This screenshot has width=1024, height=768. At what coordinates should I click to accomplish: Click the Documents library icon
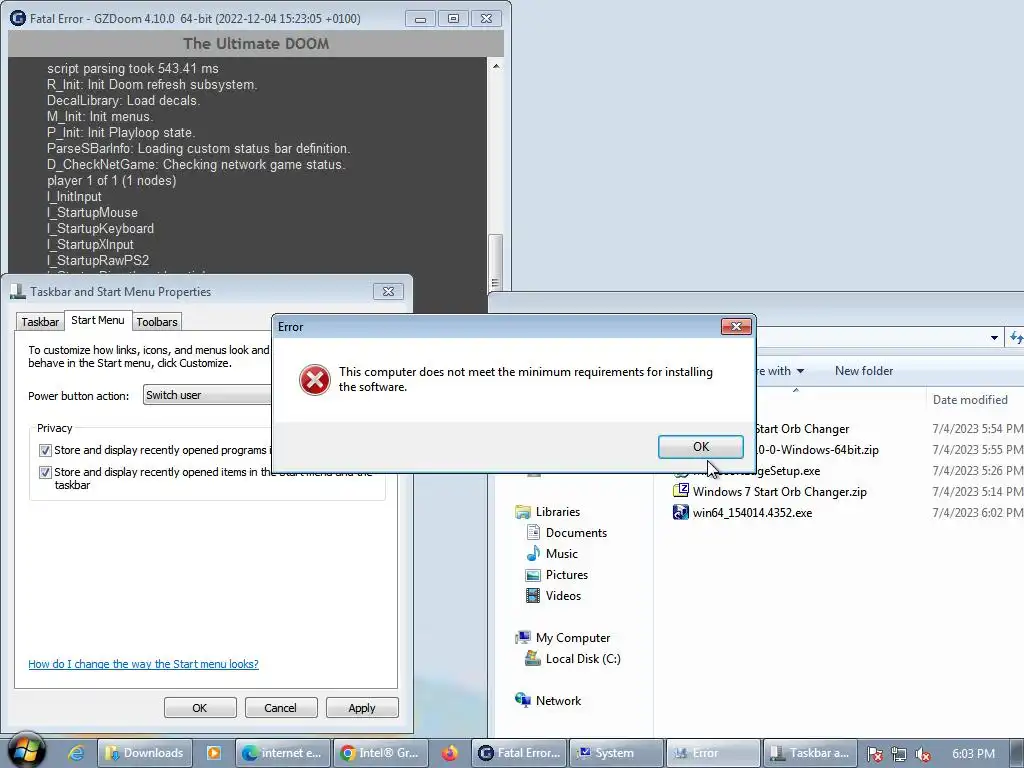[x=533, y=533]
